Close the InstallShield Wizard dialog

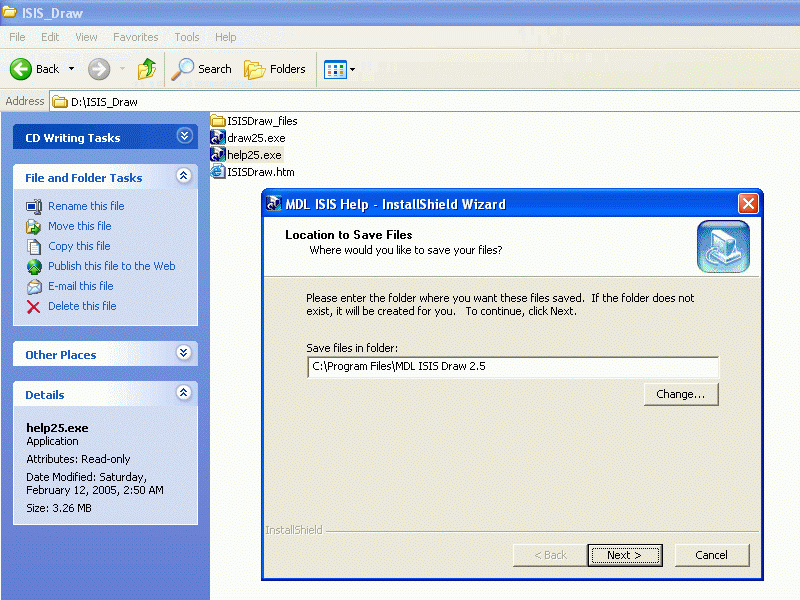coord(748,204)
